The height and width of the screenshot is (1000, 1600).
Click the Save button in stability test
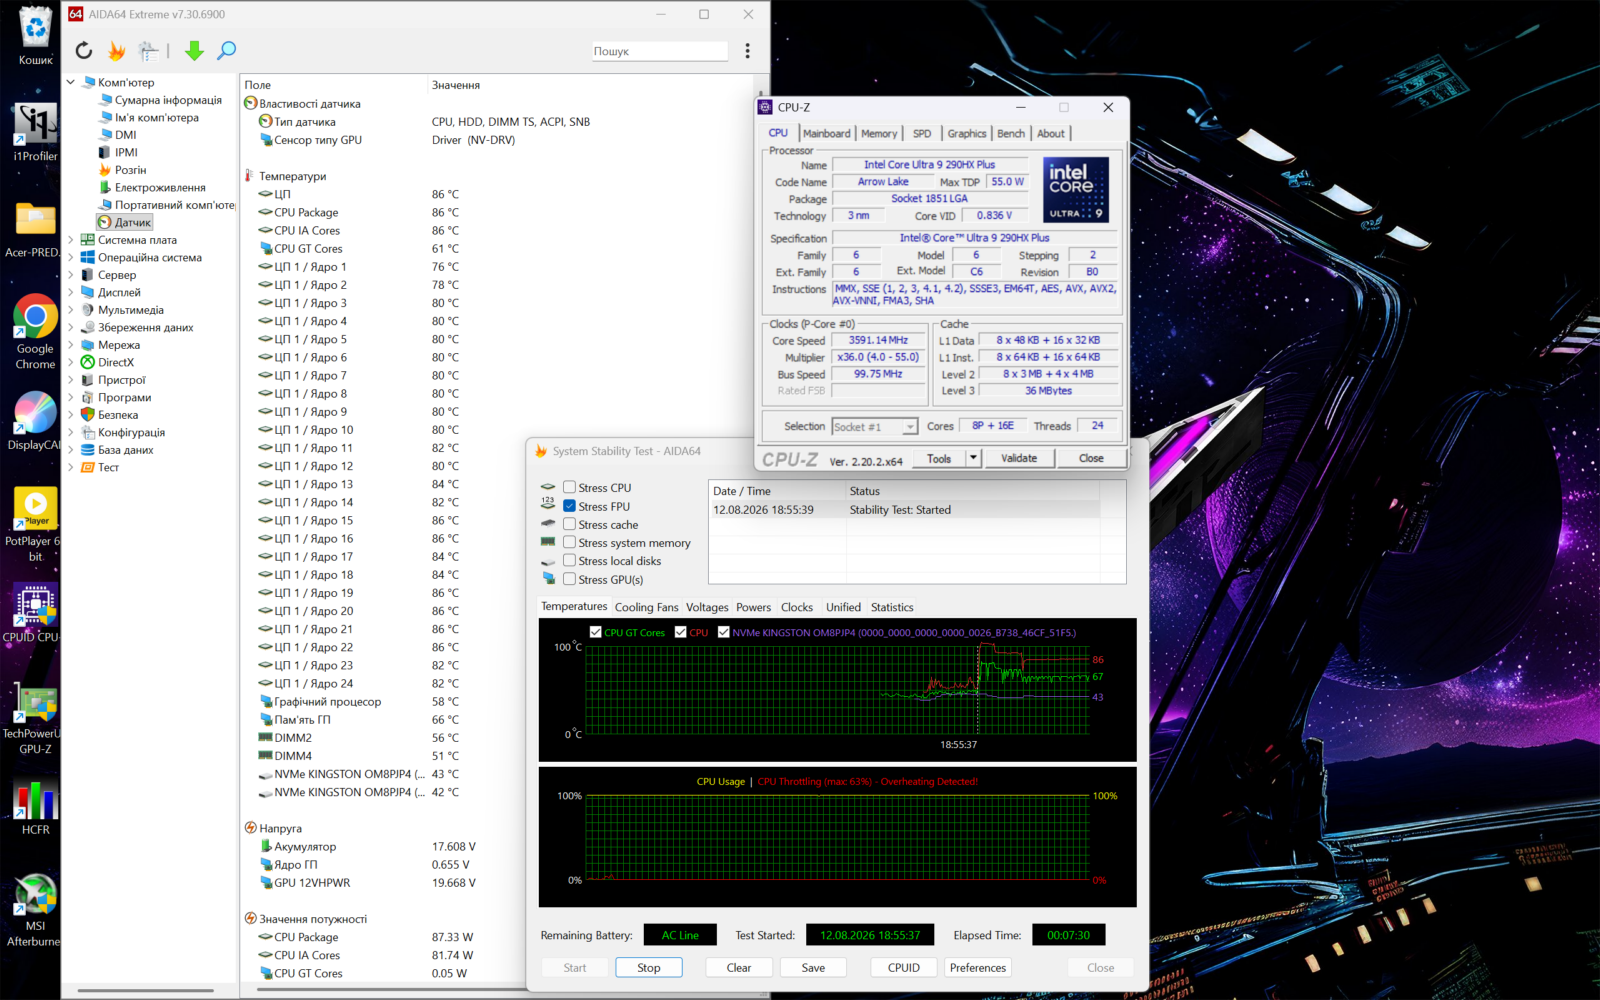point(814,967)
